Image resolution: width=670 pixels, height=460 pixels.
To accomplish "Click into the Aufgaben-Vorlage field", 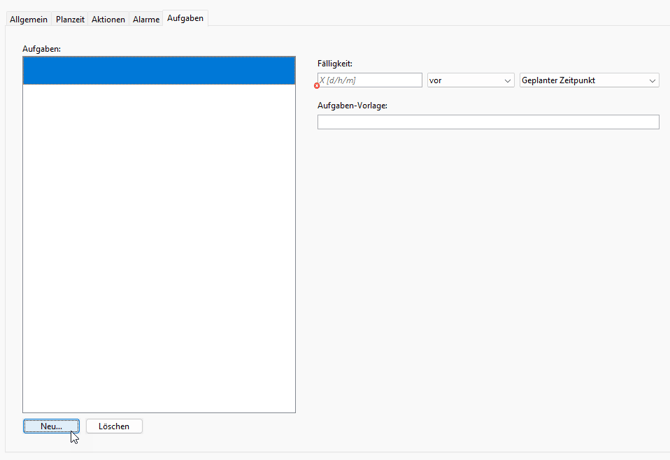I will [488, 122].
